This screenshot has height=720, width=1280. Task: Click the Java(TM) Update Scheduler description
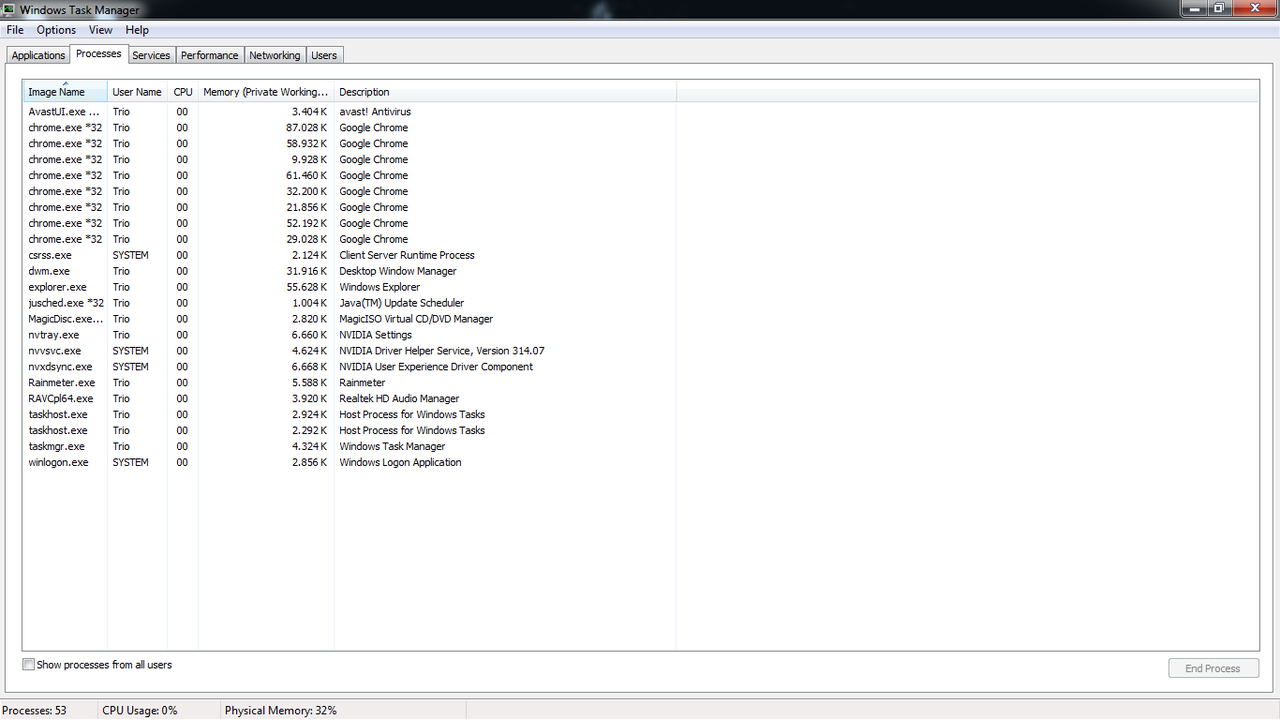tap(402, 303)
